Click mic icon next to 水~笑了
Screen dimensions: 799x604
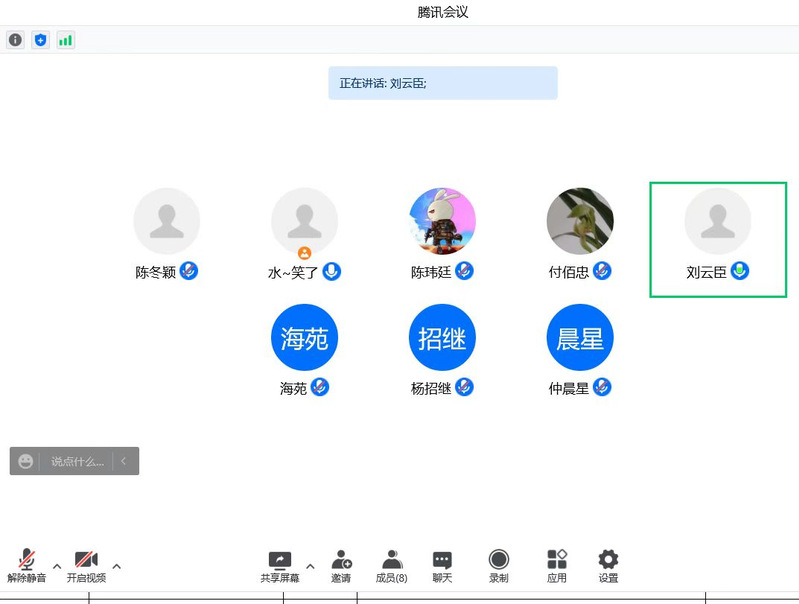coord(332,271)
